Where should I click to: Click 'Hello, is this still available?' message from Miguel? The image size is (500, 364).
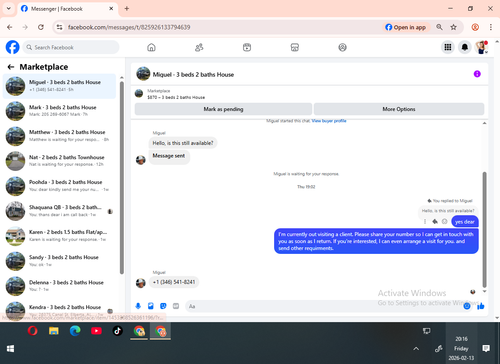183,143
